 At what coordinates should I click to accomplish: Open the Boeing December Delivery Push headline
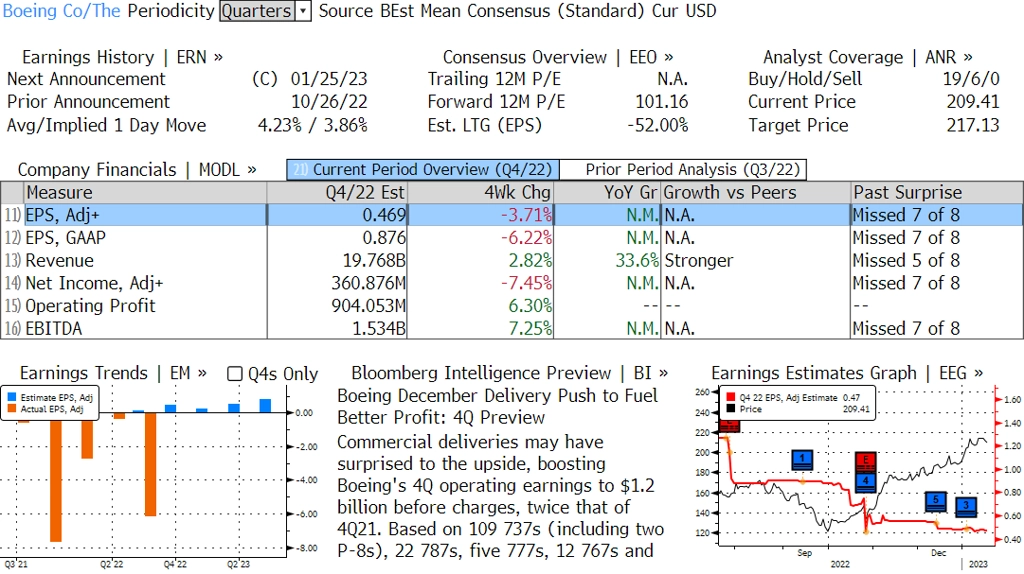click(x=497, y=407)
